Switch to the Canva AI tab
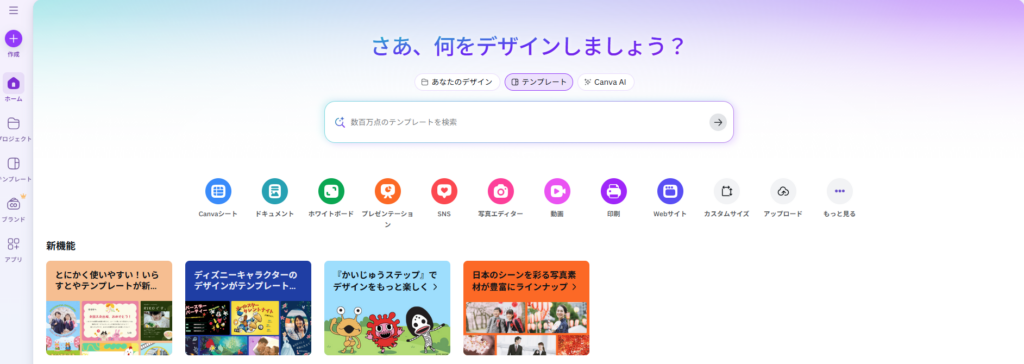This screenshot has height=364, width=1024. pyautogui.click(x=606, y=82)
